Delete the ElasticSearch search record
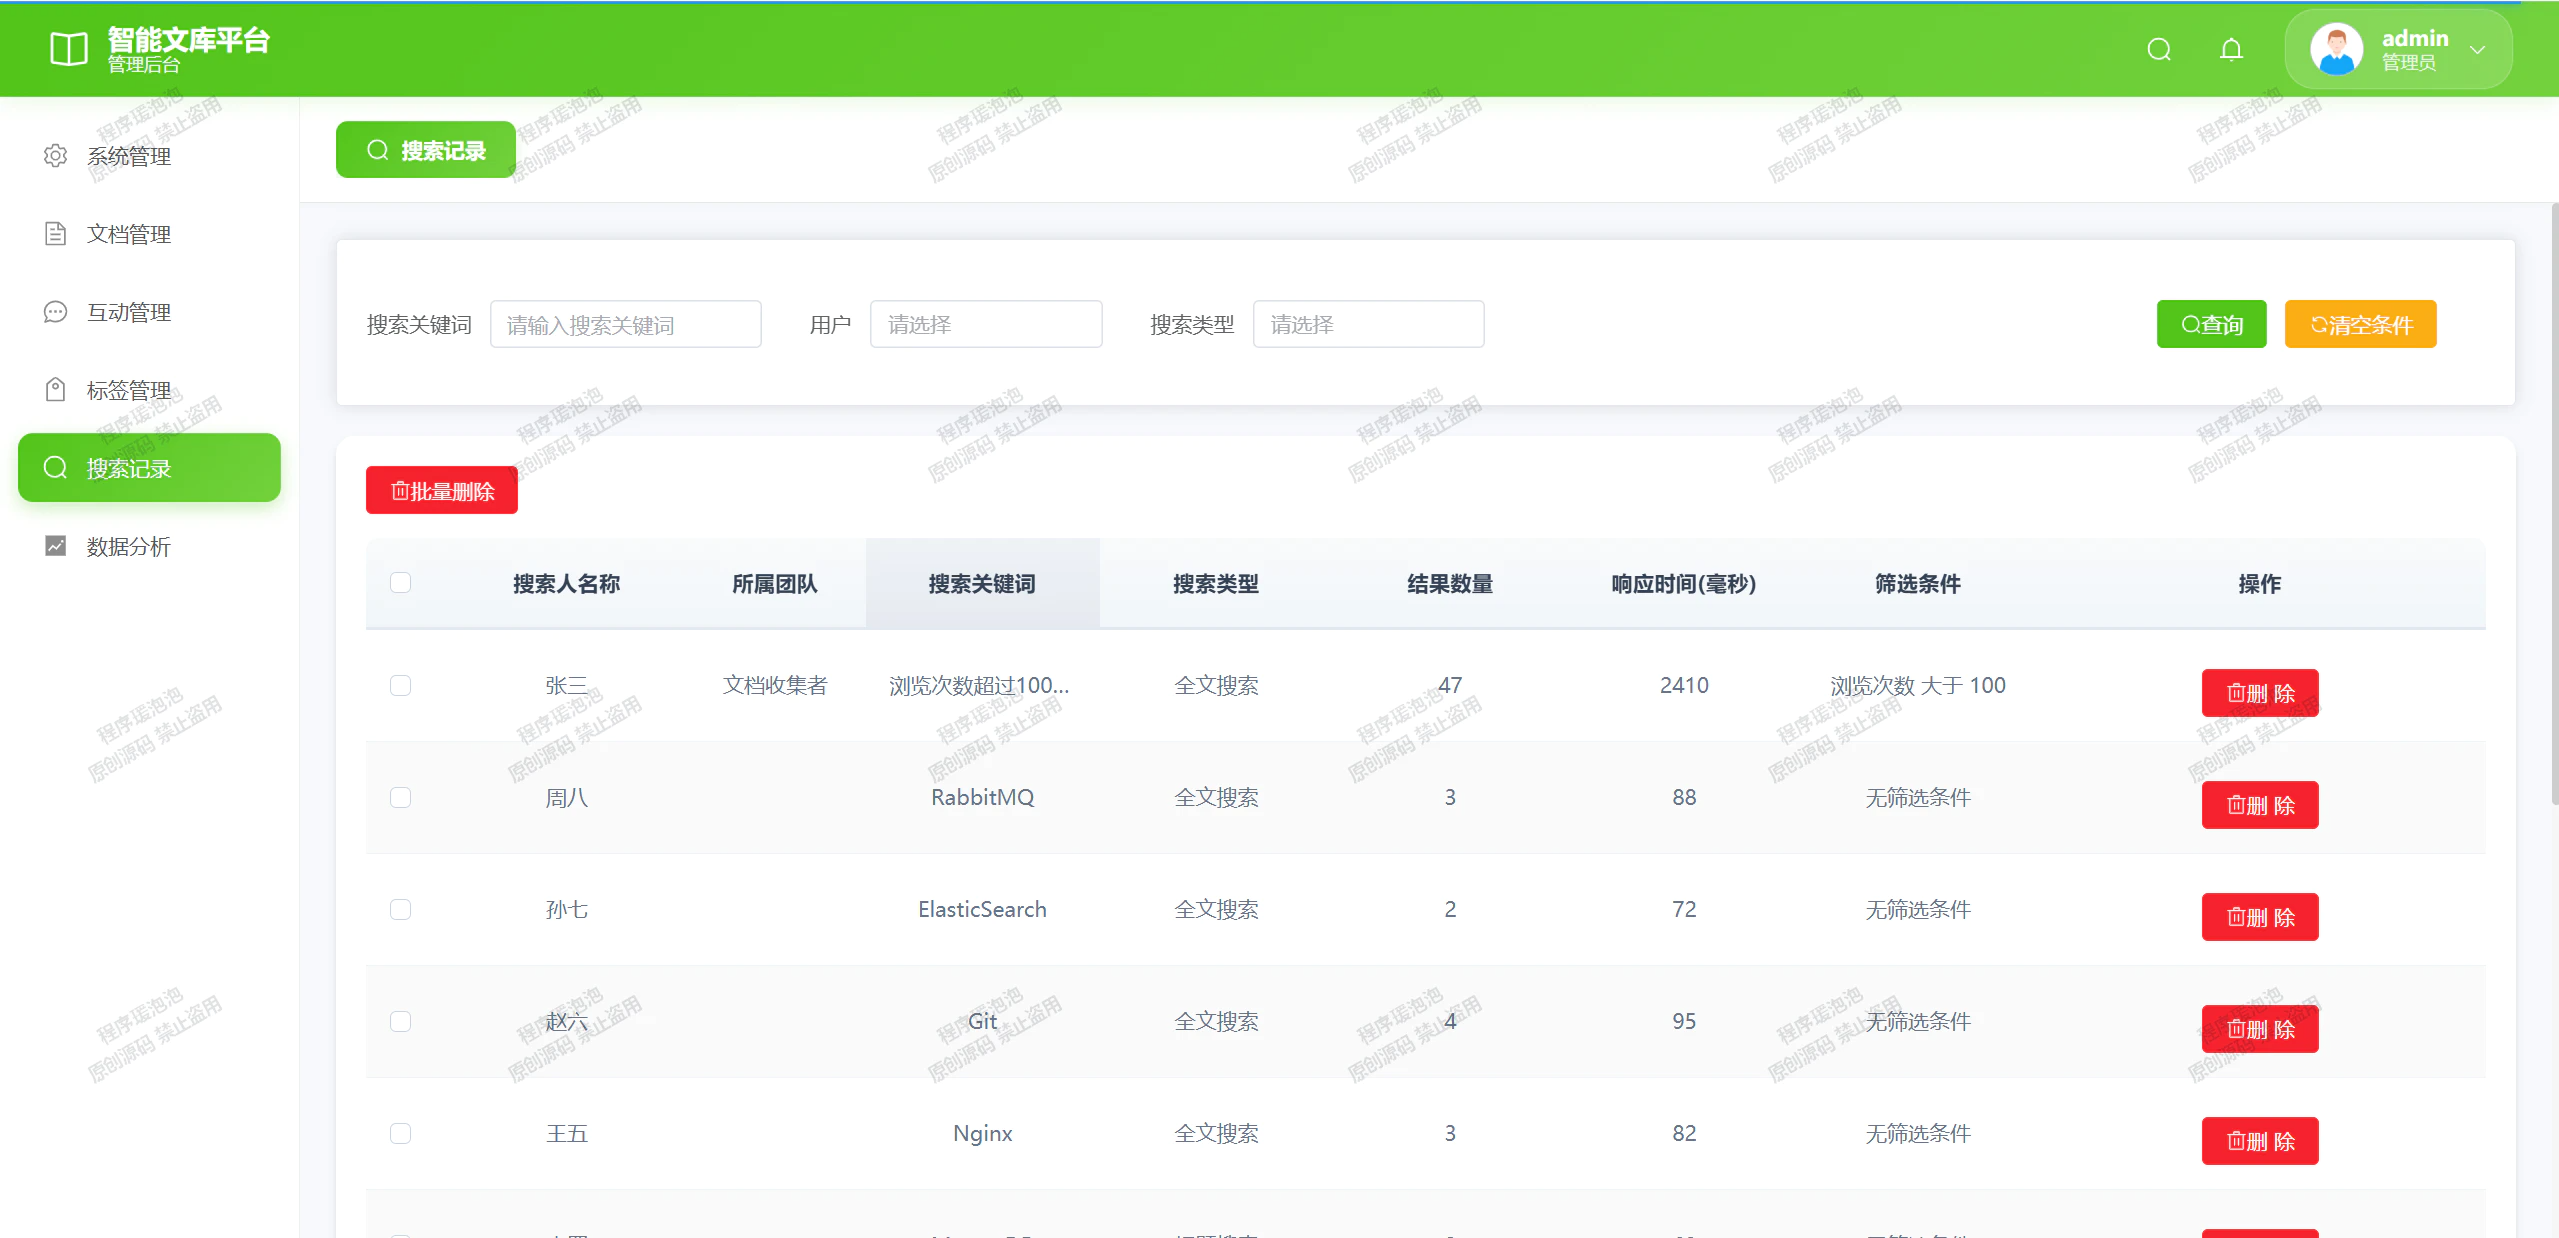The height and width of the screenshot is (1238, 2559). (2260, 917)
